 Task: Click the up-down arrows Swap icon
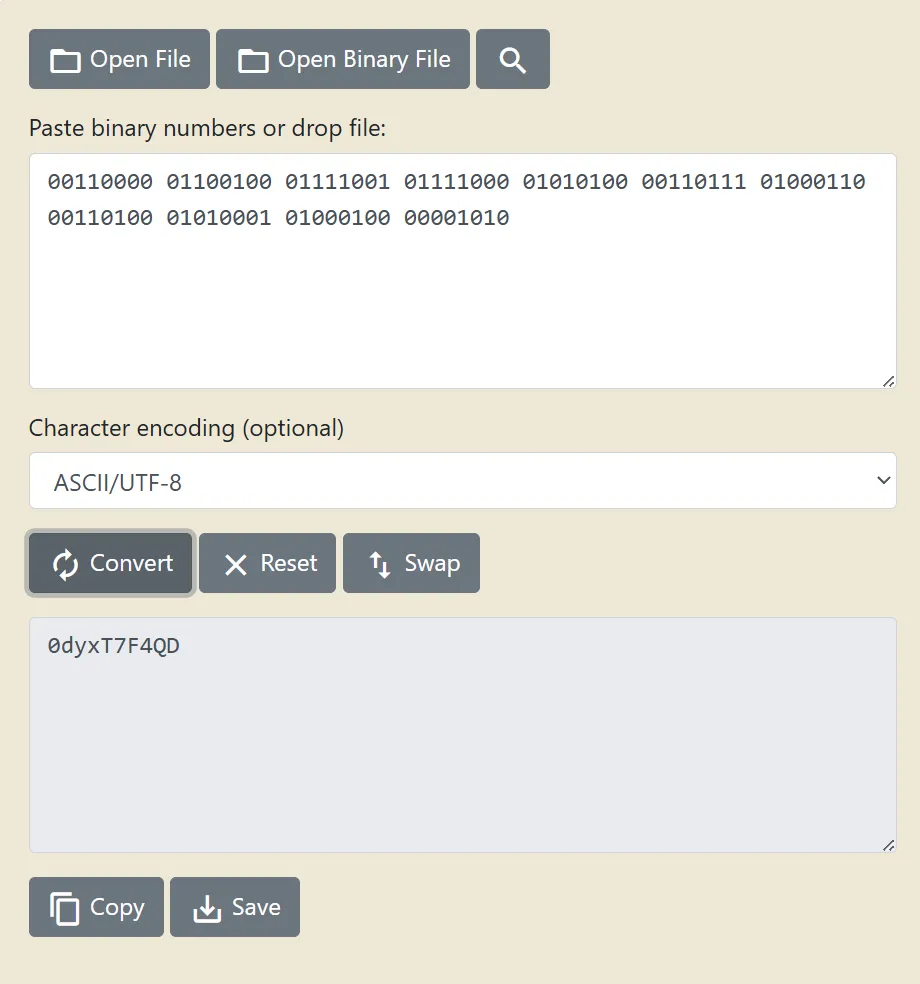380,565
